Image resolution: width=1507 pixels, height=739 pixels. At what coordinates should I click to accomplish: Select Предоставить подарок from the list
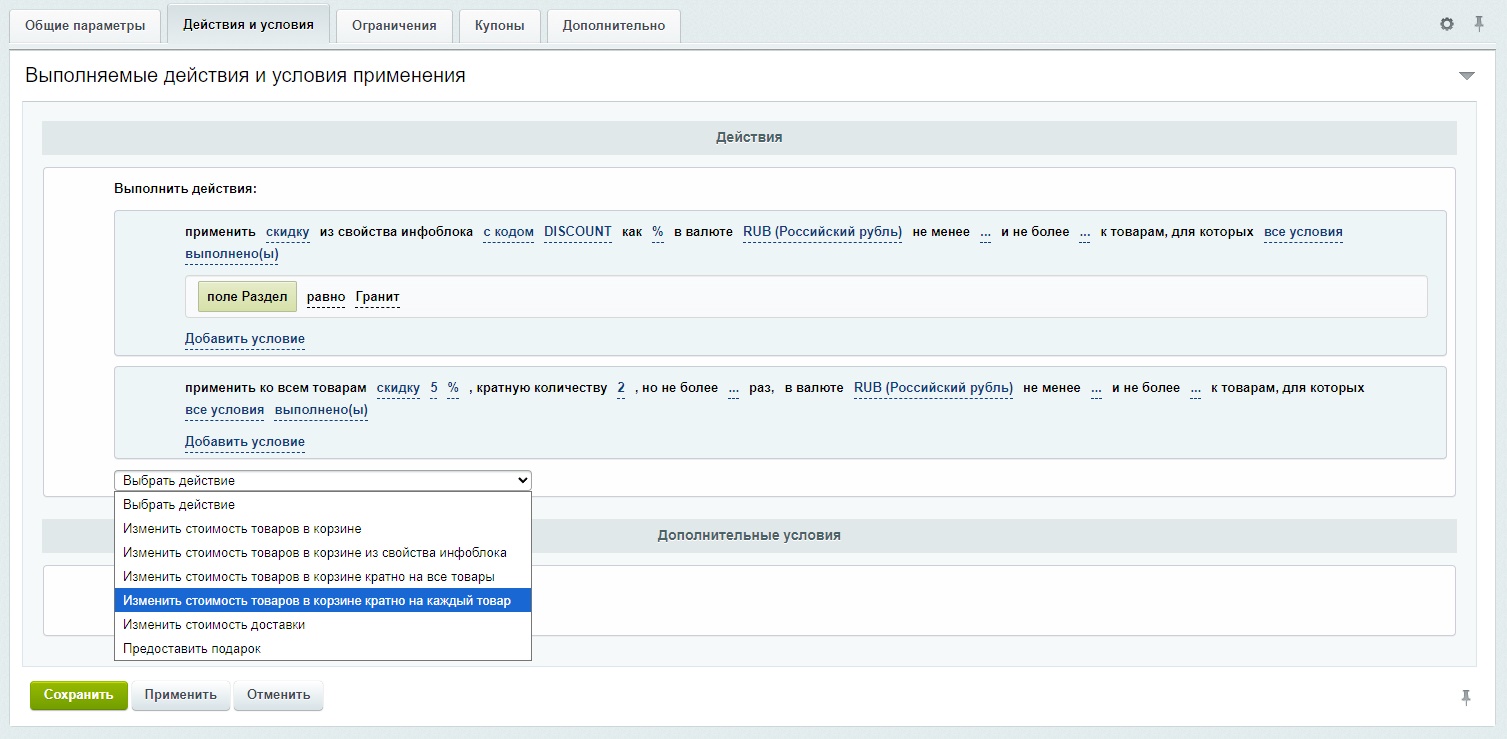(191, 649)
